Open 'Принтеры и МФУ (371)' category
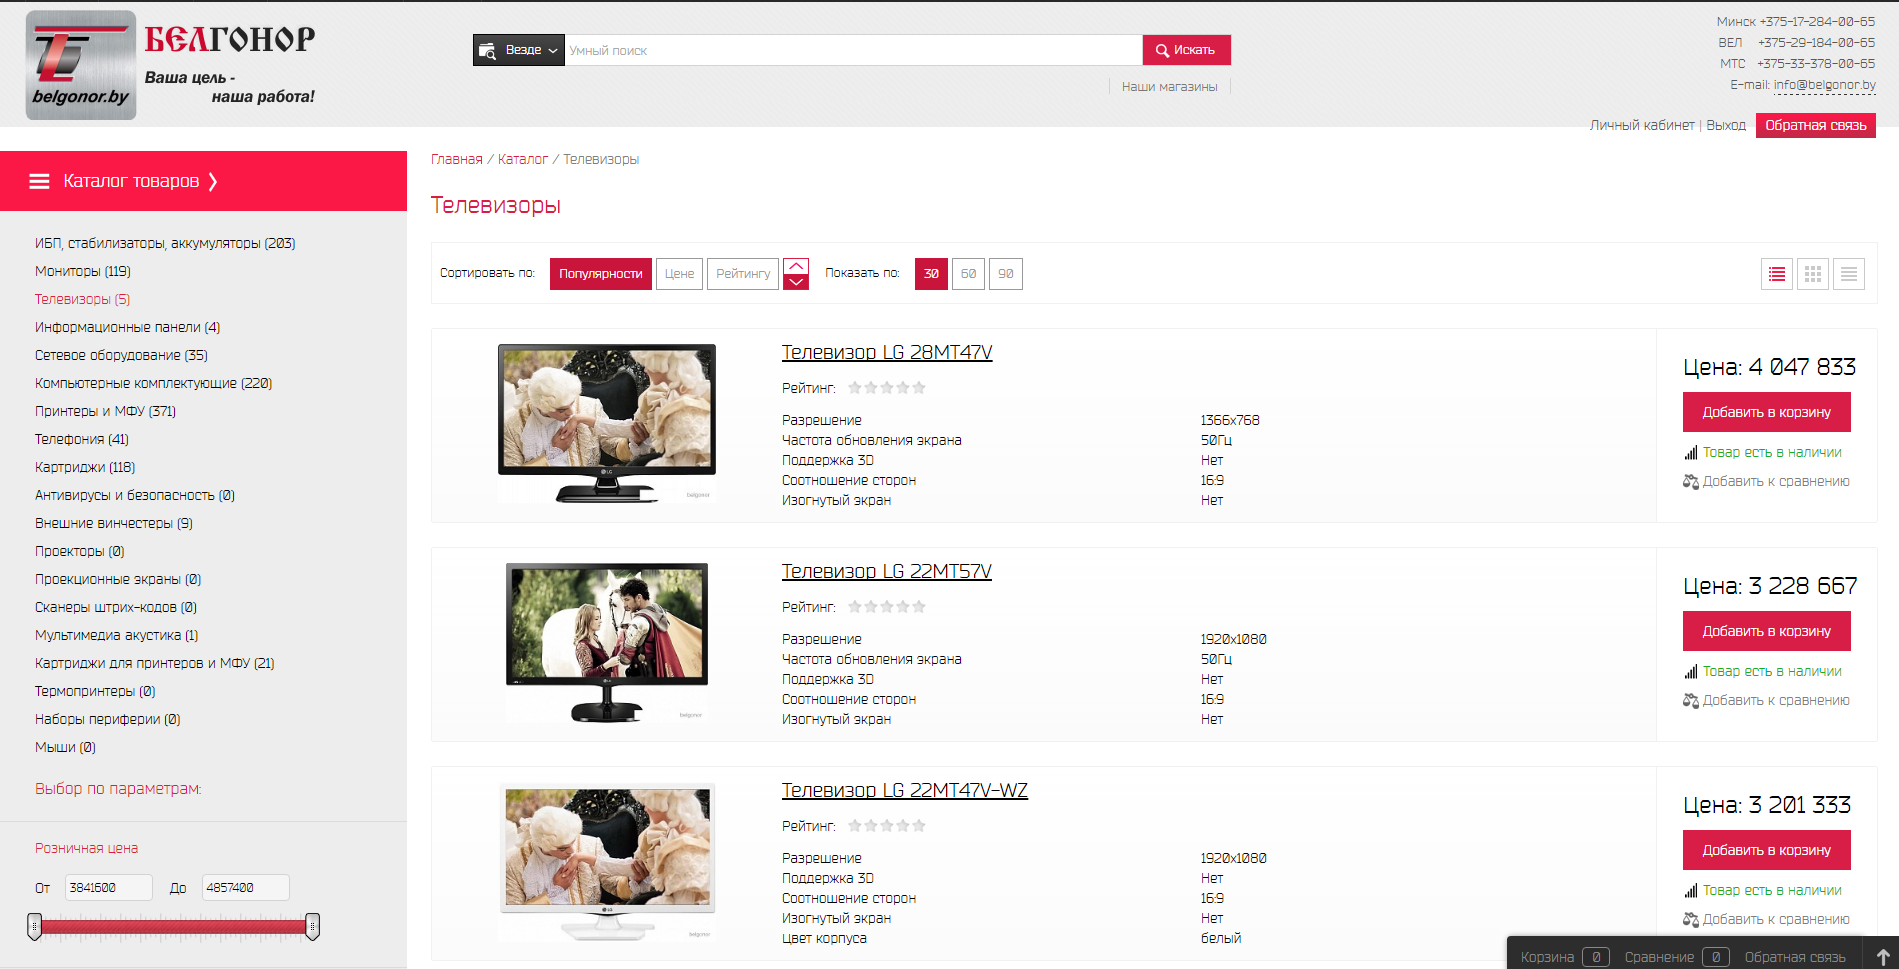Screen dimensions: 1899x969 click(x=106, y=411)
